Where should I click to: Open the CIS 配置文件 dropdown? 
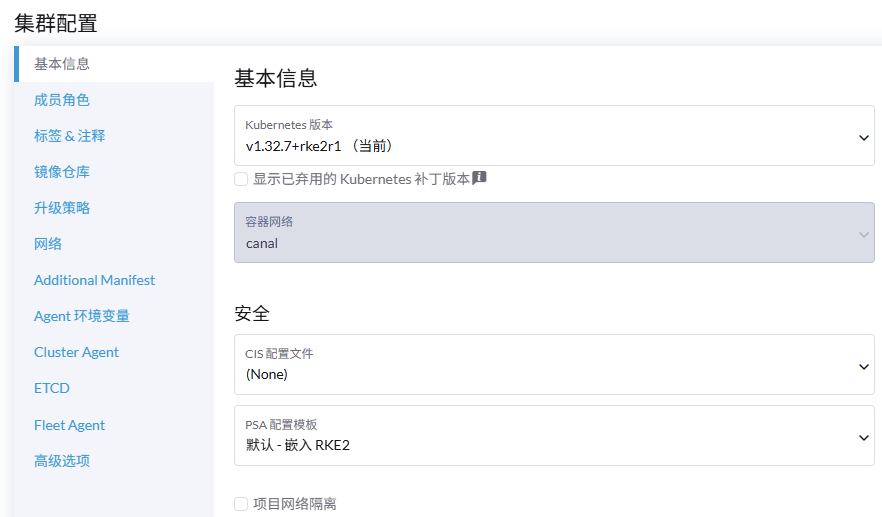coord(554,365)
